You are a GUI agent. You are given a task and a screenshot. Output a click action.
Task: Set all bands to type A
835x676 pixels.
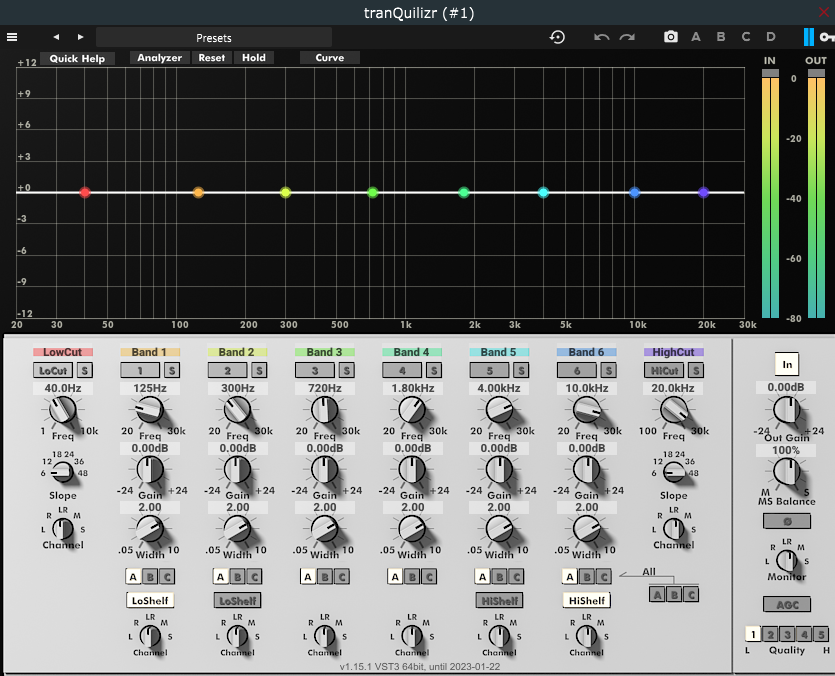(657, 594)
